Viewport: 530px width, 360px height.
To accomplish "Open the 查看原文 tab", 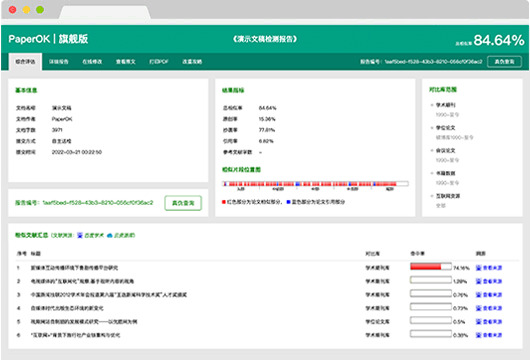I will (126, 62).
